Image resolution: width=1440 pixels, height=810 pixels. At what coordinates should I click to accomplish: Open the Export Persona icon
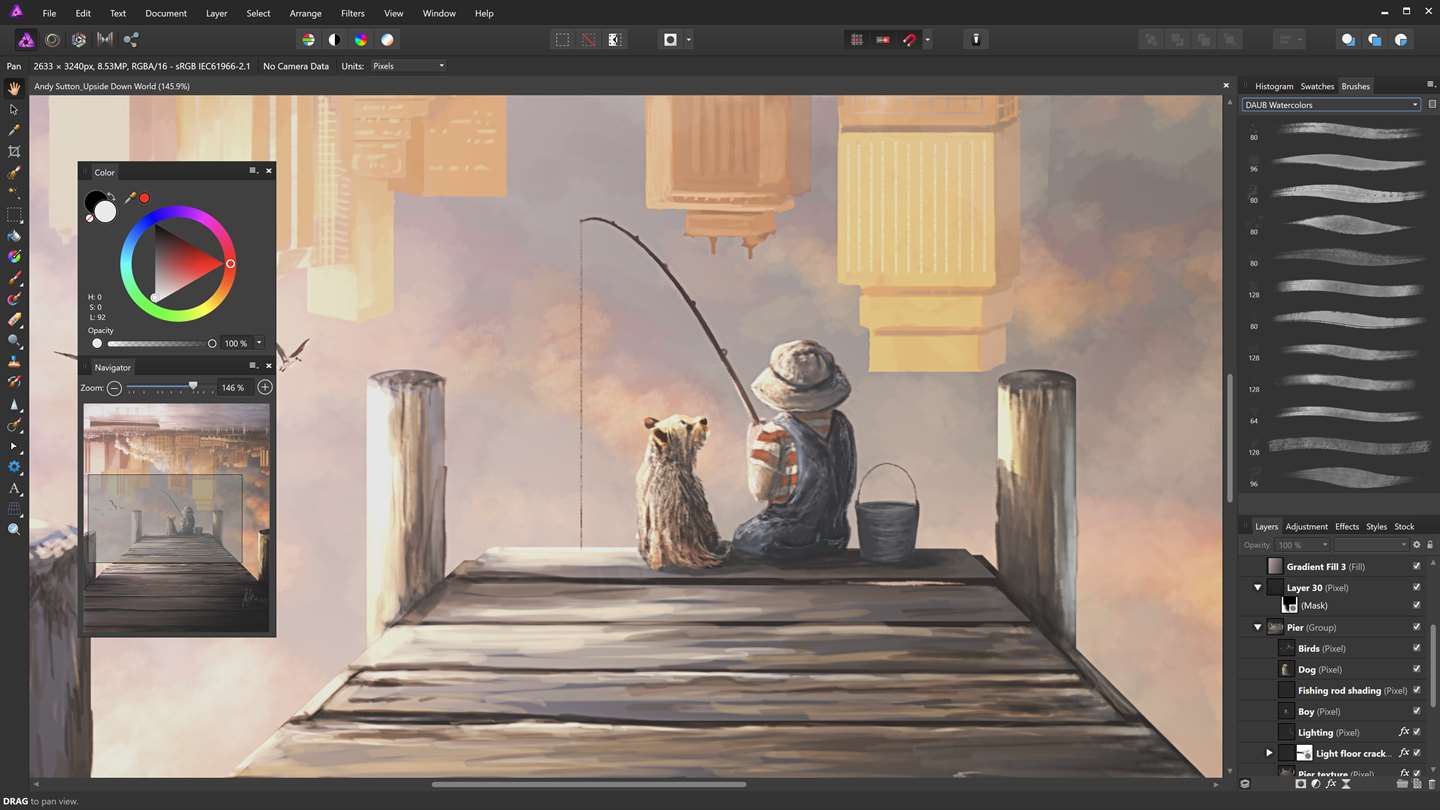pyautogui.click(x=131, y=40)
